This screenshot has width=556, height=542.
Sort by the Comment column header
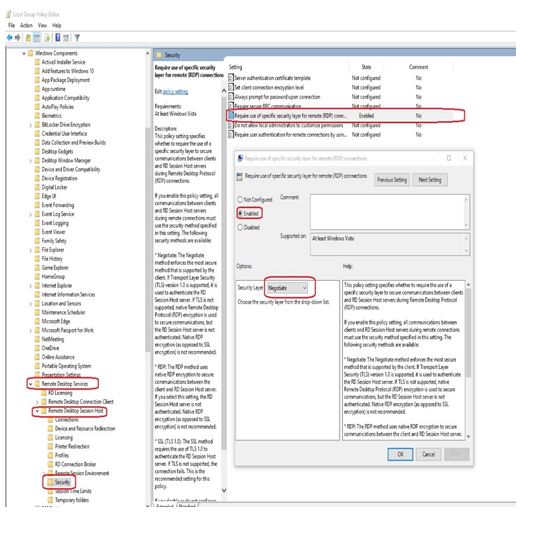click(x=418, y=67)
